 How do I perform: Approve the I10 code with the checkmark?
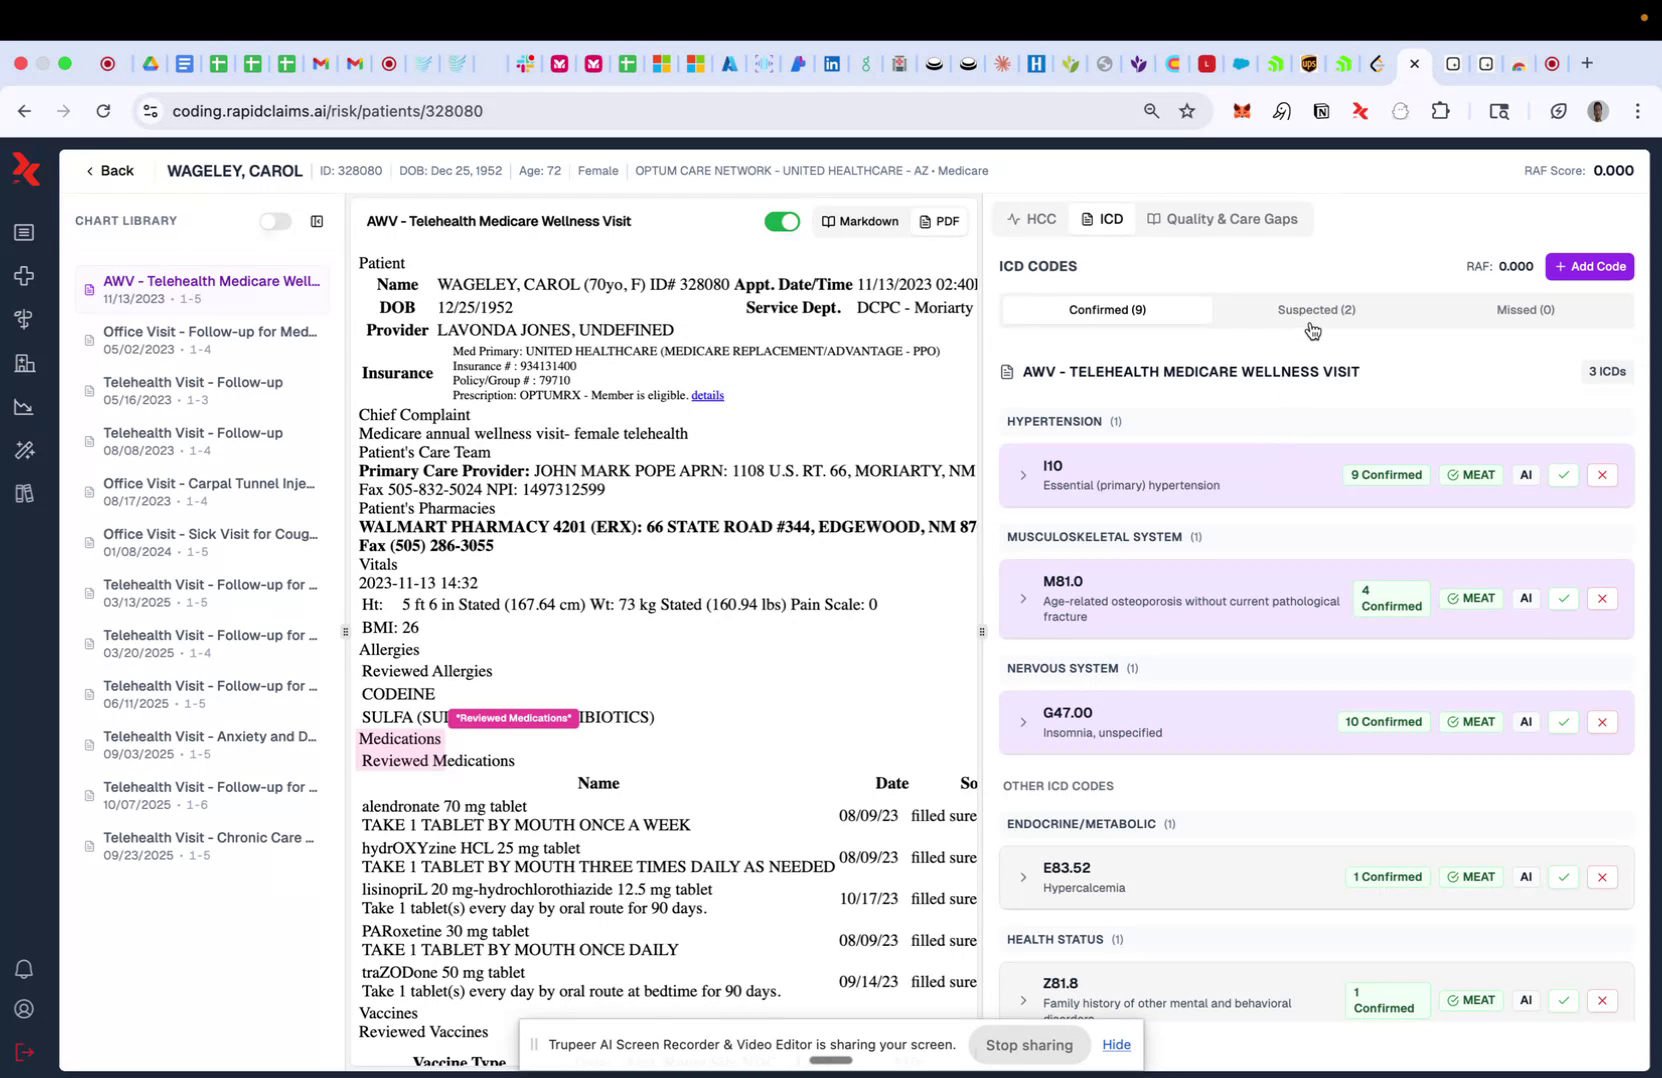[x=1562, y=475]
